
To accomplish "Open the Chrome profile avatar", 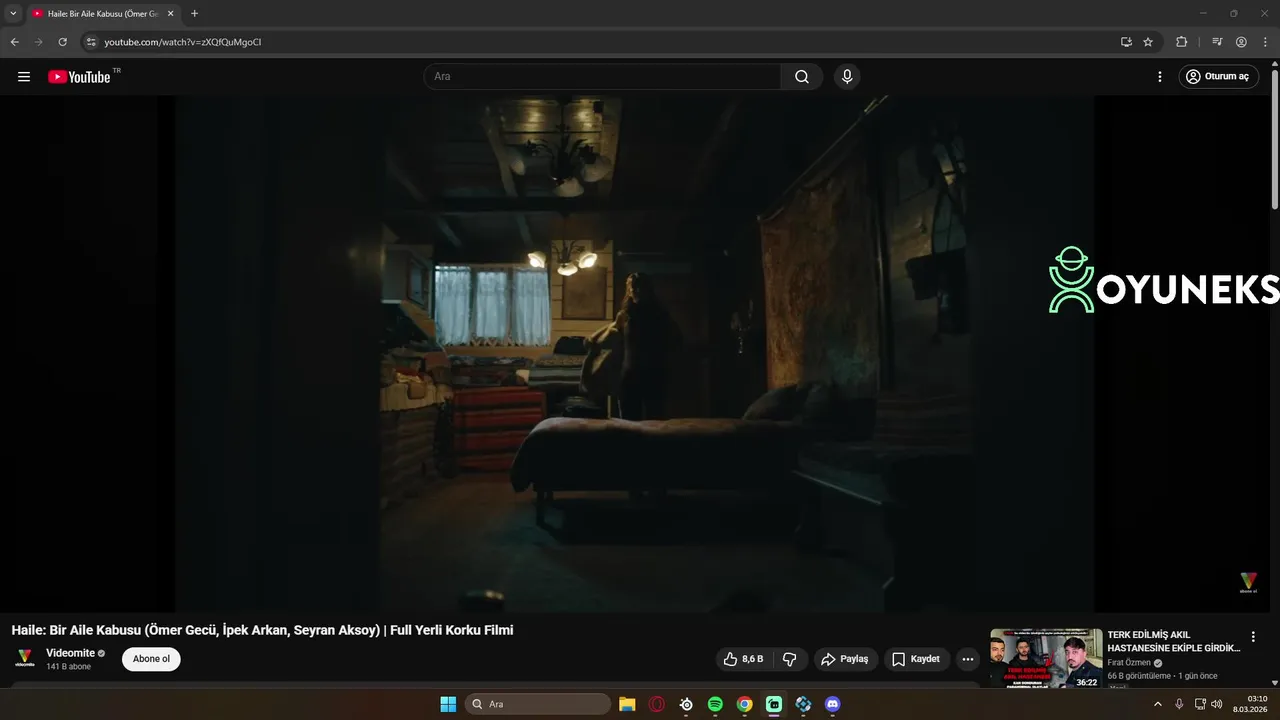I will coord(1241,42).
